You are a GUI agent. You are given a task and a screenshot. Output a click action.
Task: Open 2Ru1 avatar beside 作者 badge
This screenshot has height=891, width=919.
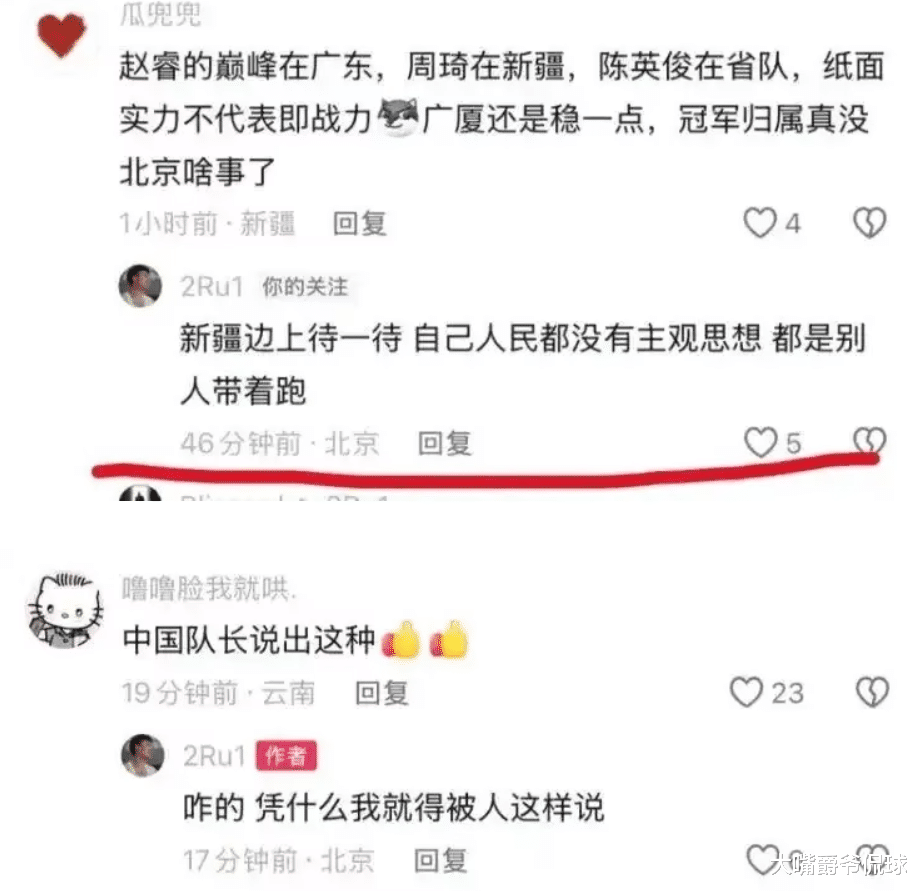point(142,755)
